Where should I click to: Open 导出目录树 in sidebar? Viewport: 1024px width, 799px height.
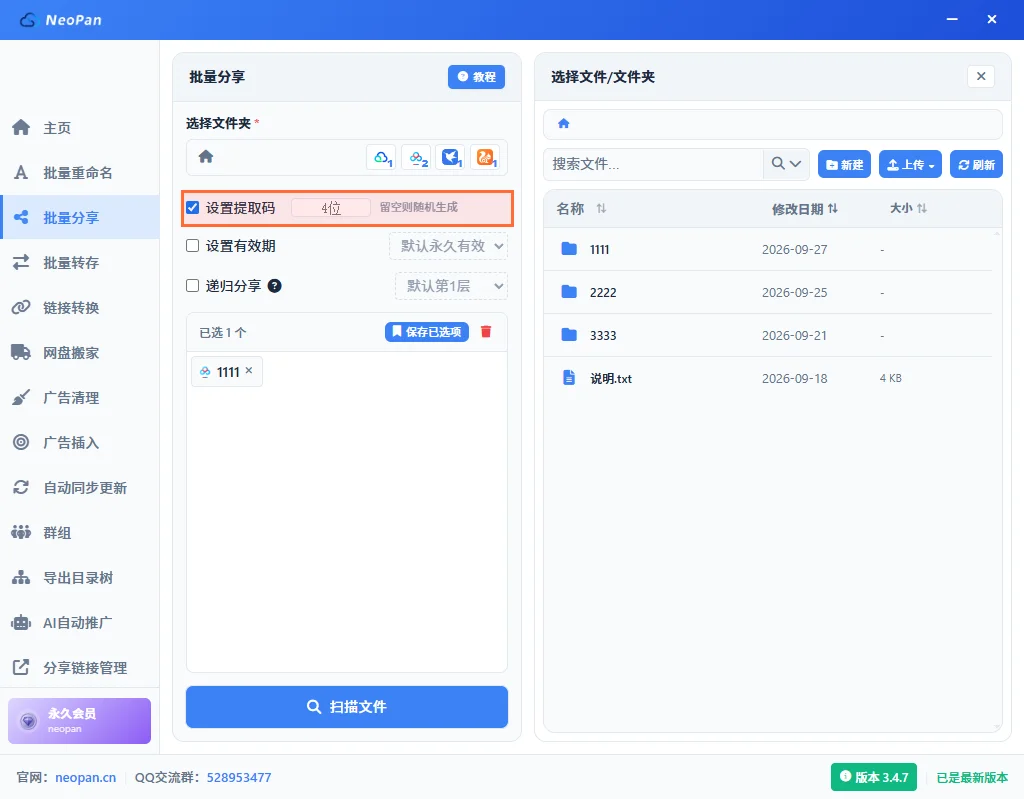(80, 578)
